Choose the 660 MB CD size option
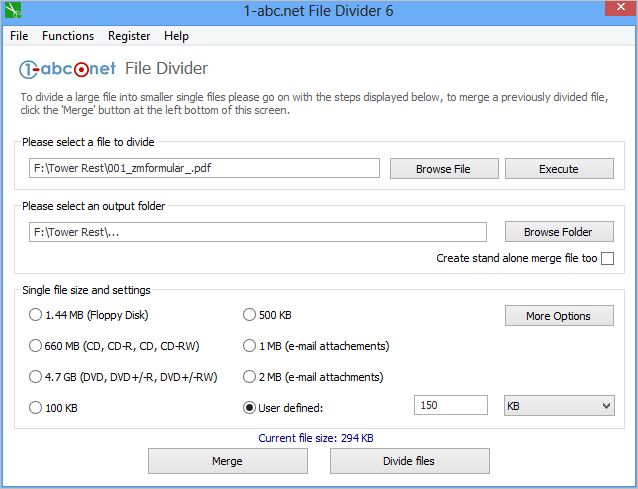The width and height of the screenshot is (638, 489). tap(36, 346)
